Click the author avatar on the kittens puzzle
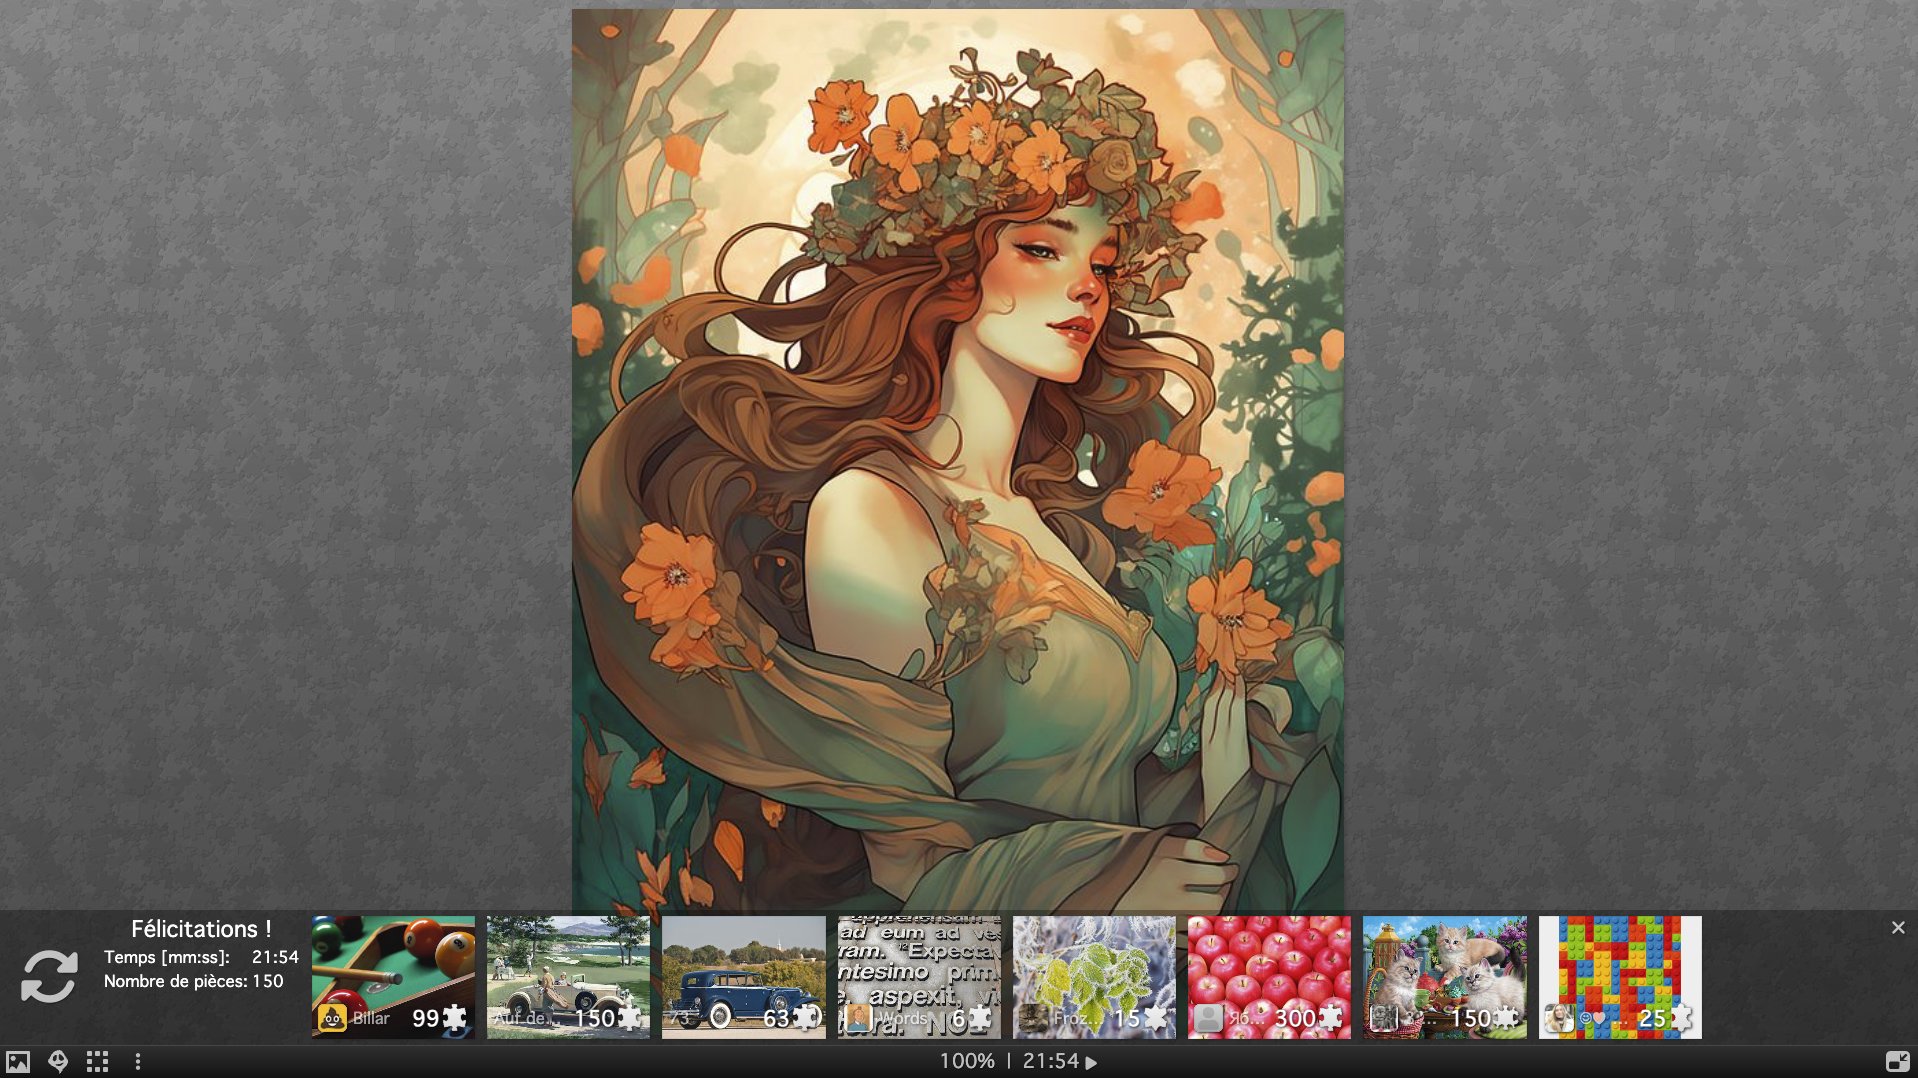1918x1078 pixels. pos(1384,1018)
